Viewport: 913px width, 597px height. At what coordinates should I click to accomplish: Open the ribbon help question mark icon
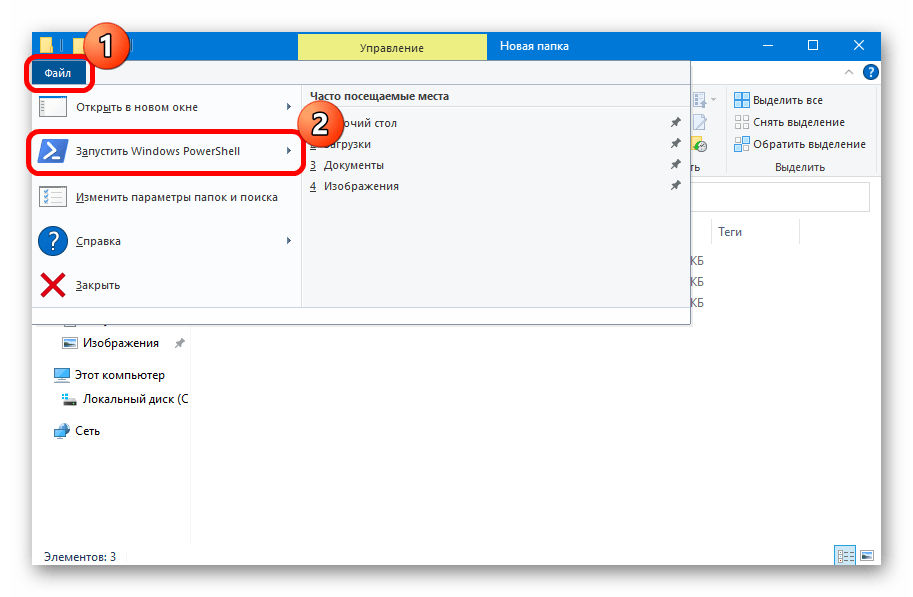click(870, 72)
